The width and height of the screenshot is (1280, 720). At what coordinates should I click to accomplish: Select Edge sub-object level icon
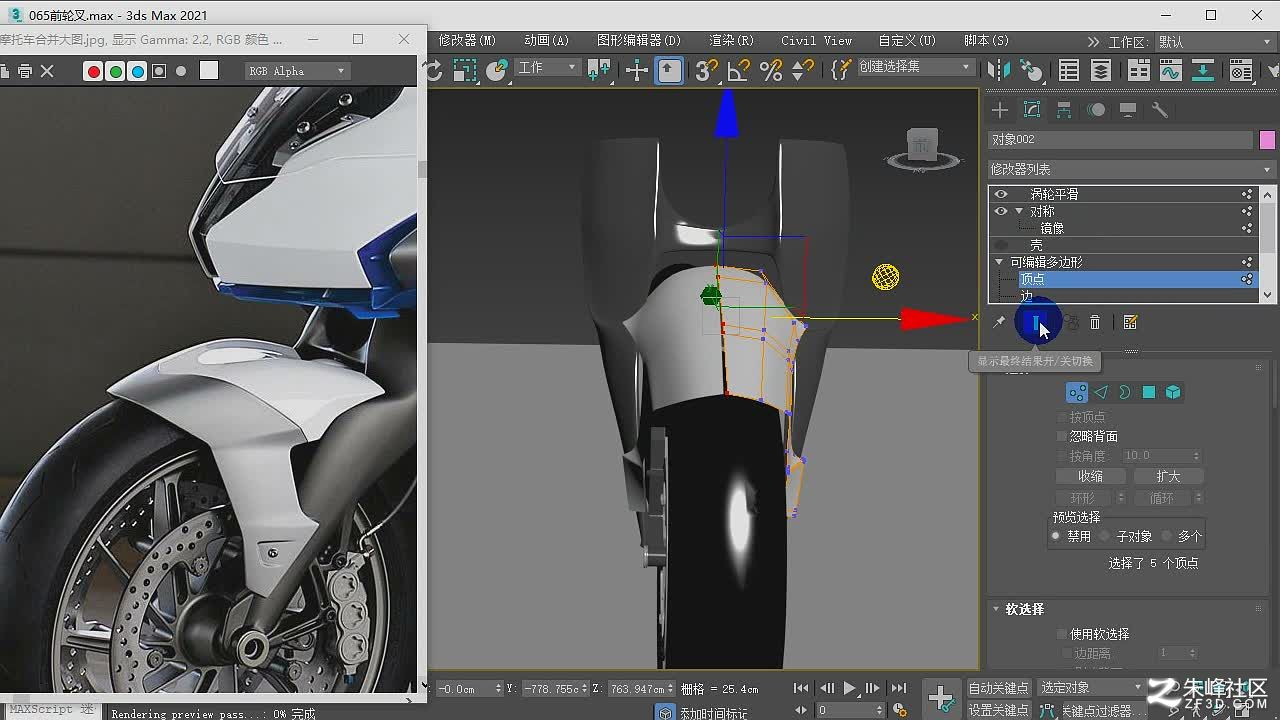1101,392
